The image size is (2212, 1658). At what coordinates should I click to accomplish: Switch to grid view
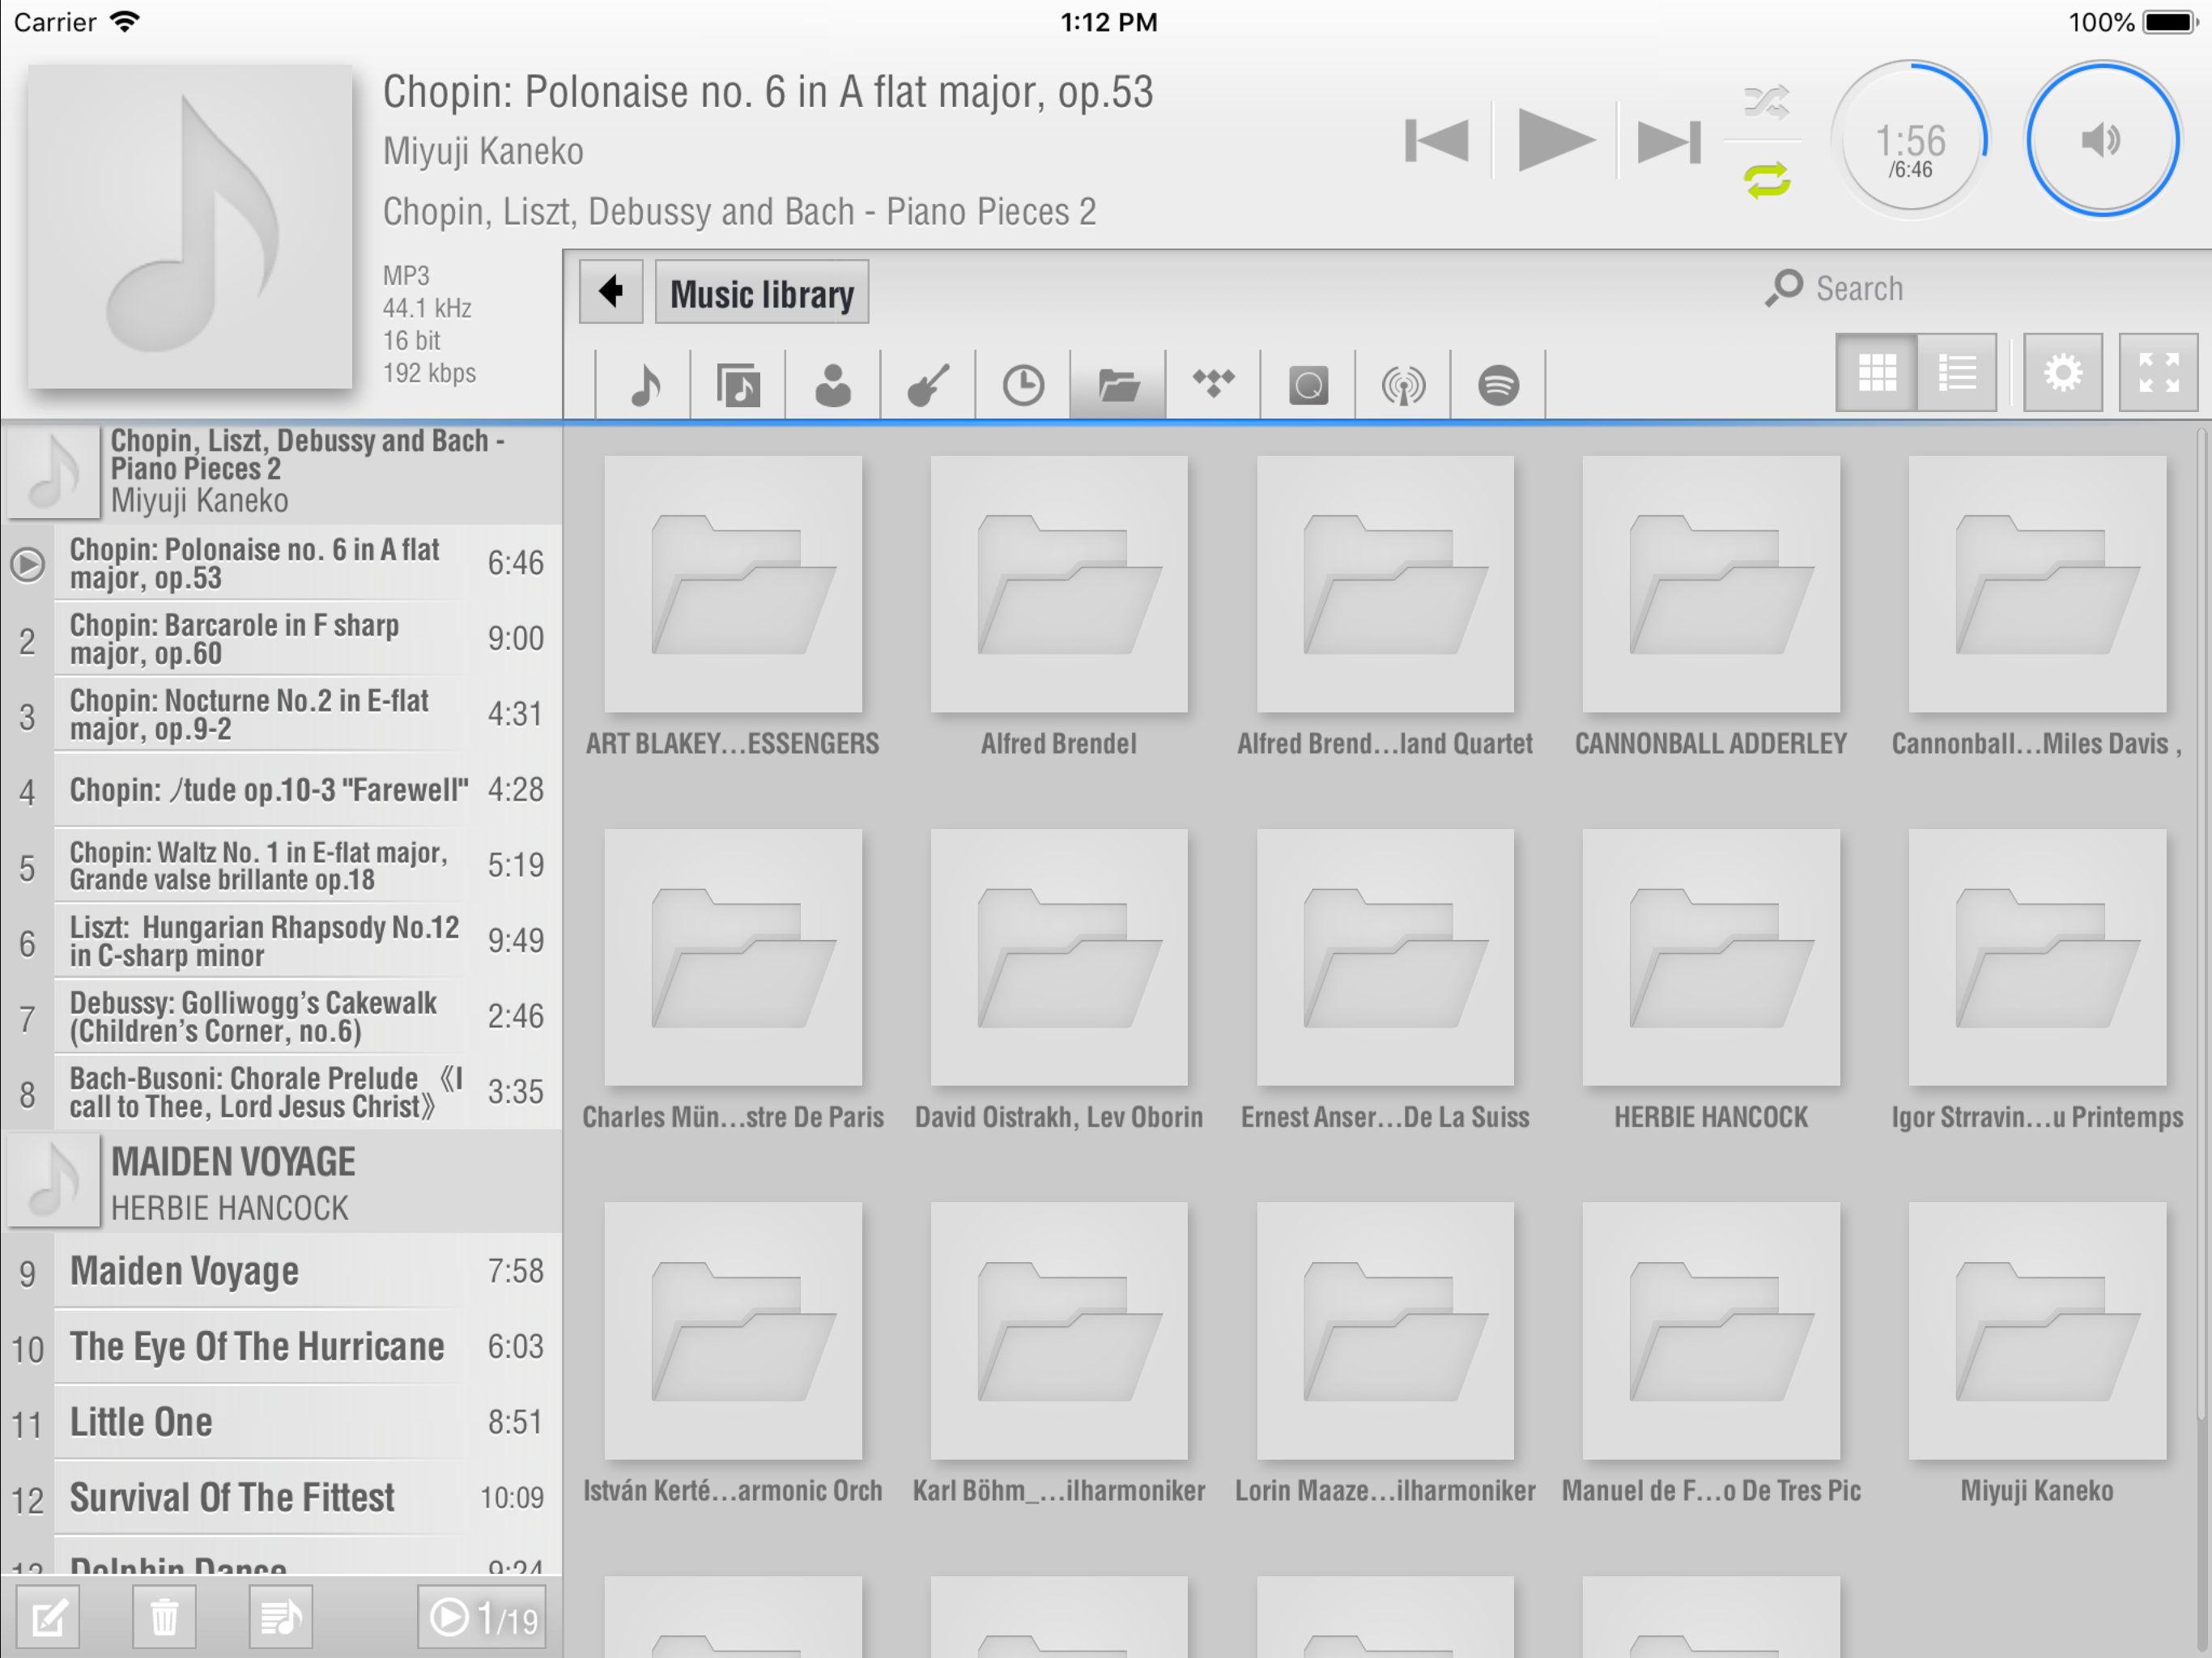pyautogui.click(x=1877, y=373)
